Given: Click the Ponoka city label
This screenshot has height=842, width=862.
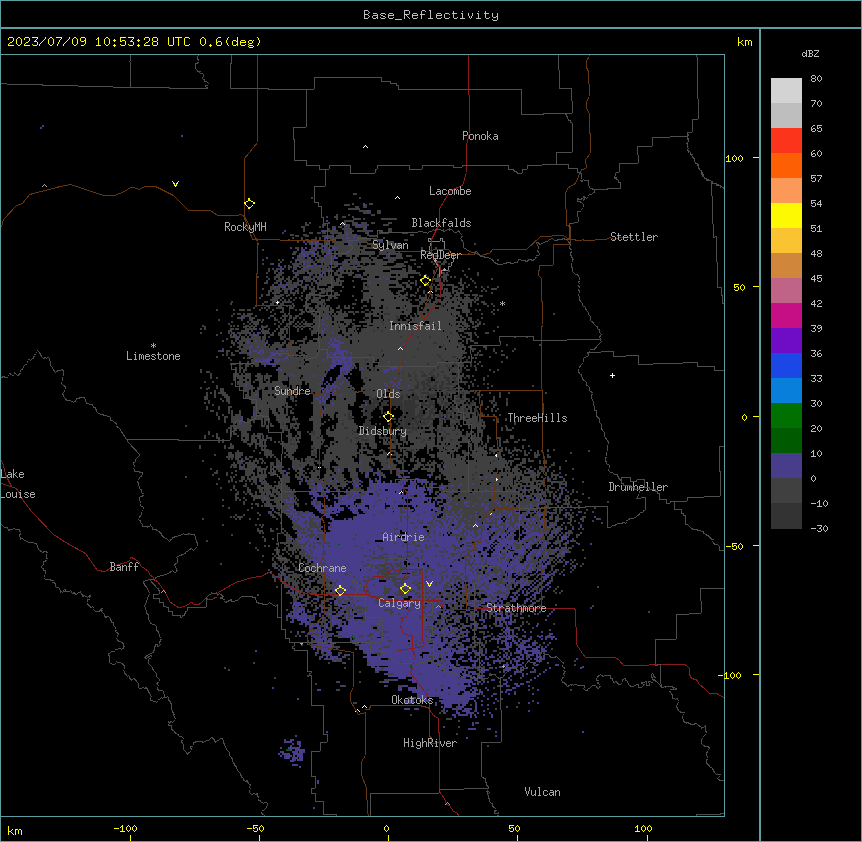Looking at the screenshot, I should [x=480, y=136].
